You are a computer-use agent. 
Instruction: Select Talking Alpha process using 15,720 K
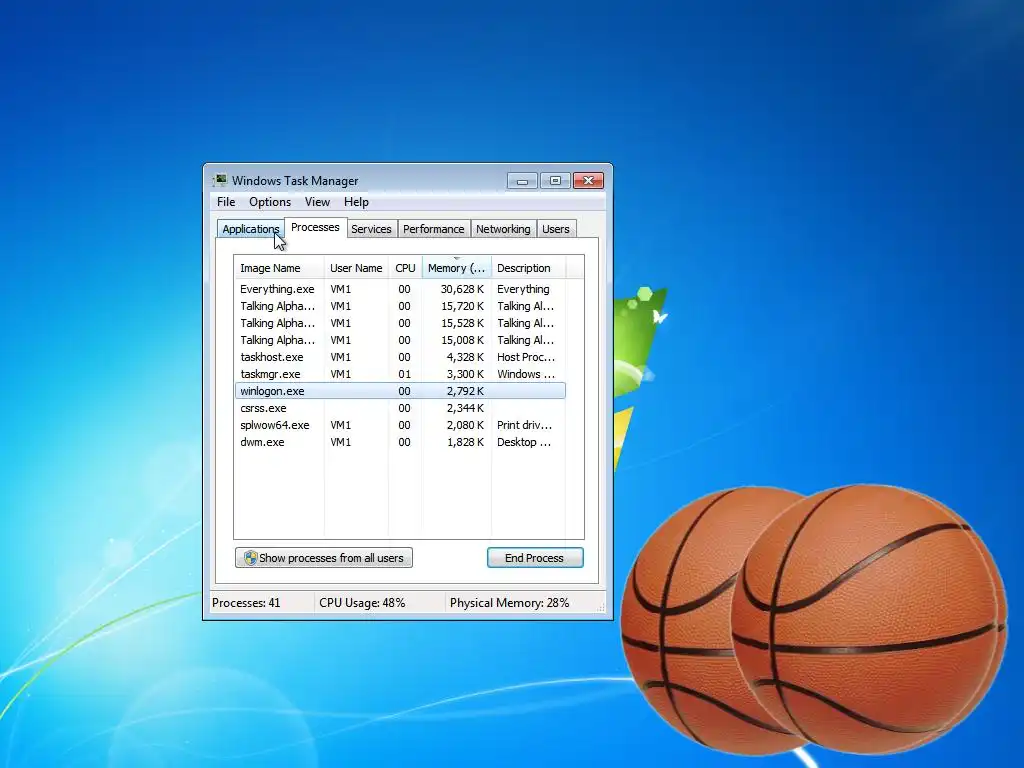point(400,306)
